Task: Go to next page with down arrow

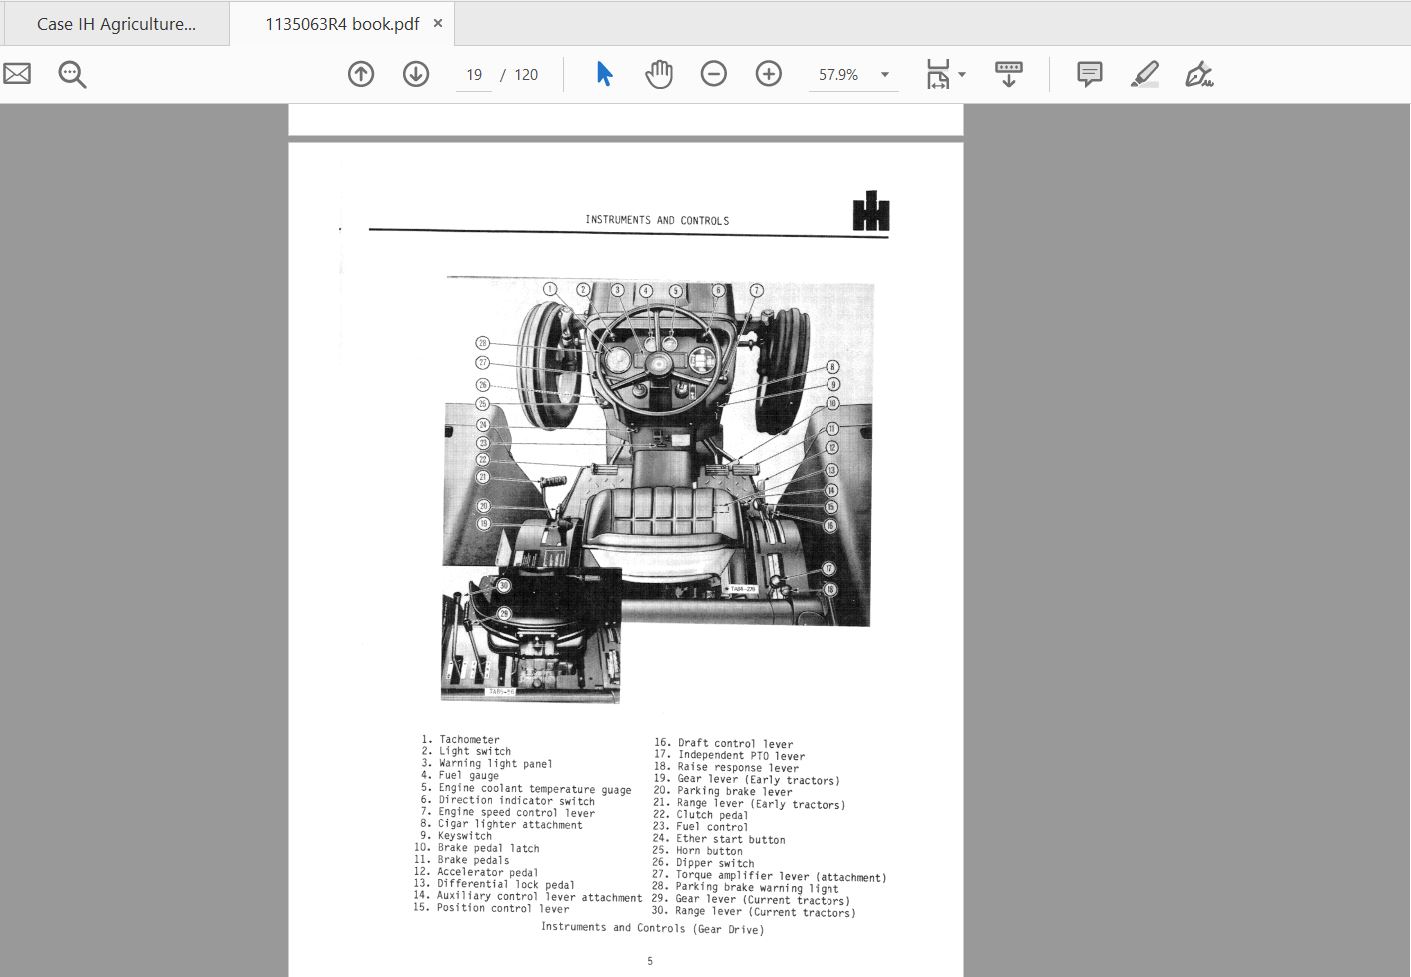Action: tap(416, 74)
